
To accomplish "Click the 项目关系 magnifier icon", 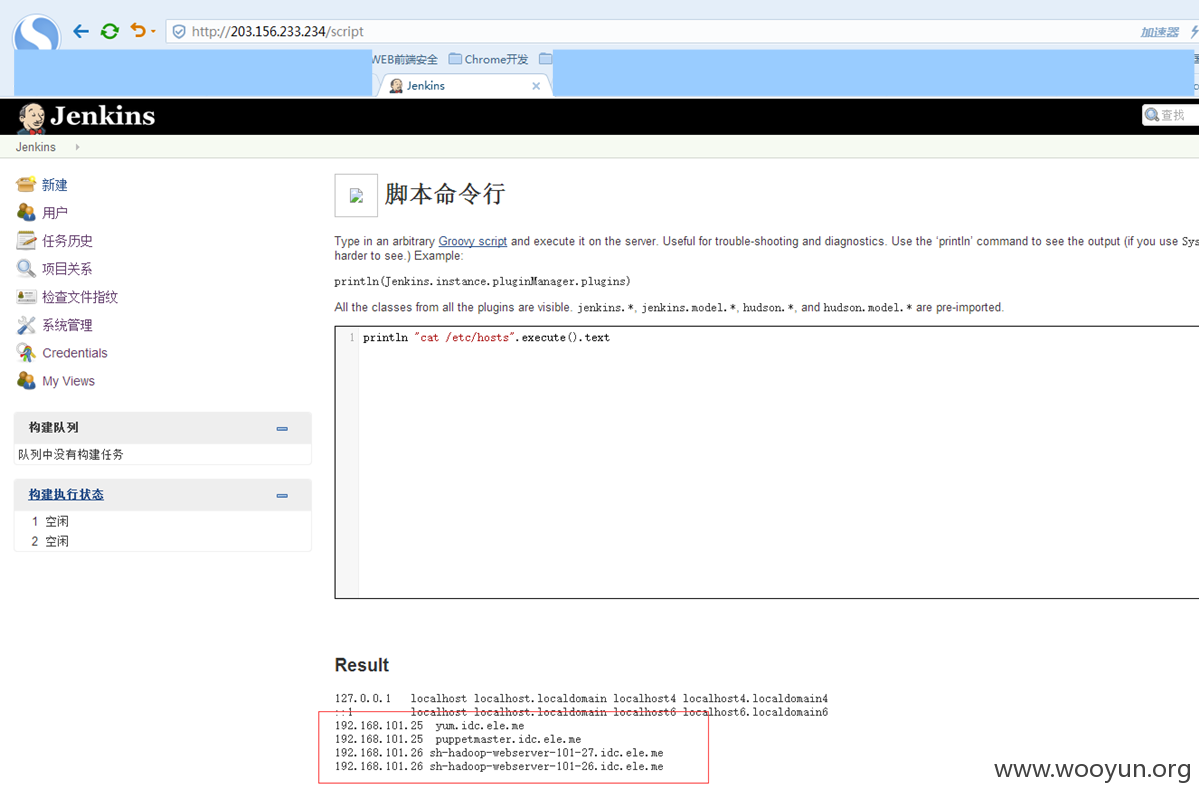I will pyautogui.click(x=26, y=268).
